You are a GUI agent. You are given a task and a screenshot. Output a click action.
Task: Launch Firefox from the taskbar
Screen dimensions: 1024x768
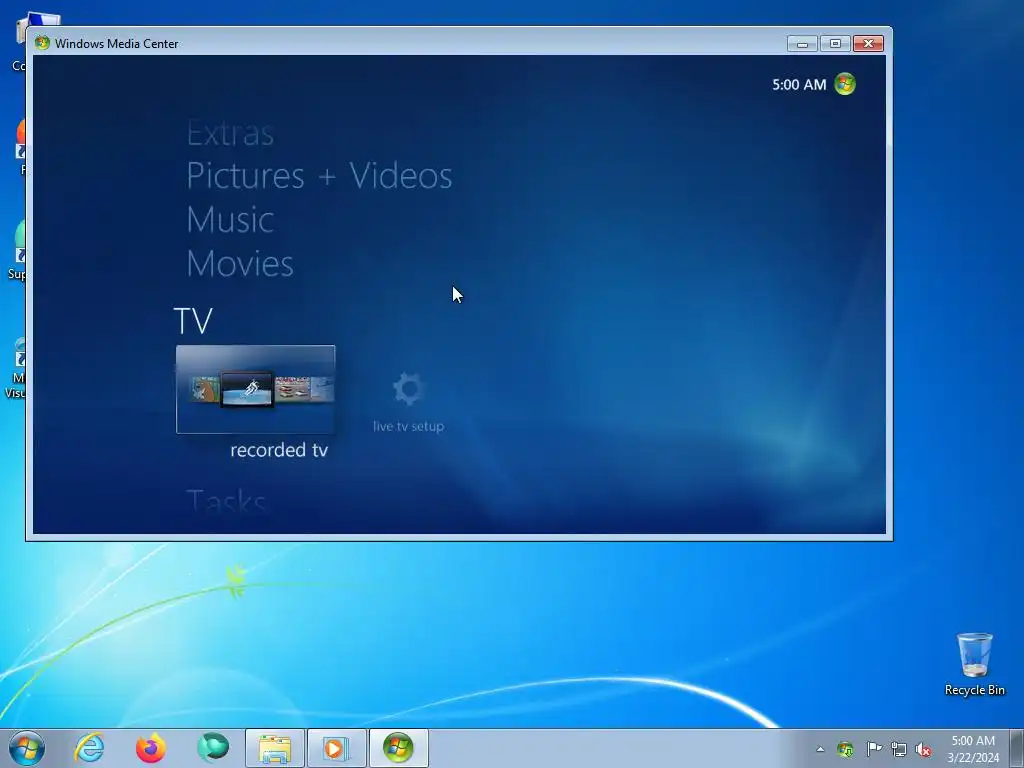point(151,748)
